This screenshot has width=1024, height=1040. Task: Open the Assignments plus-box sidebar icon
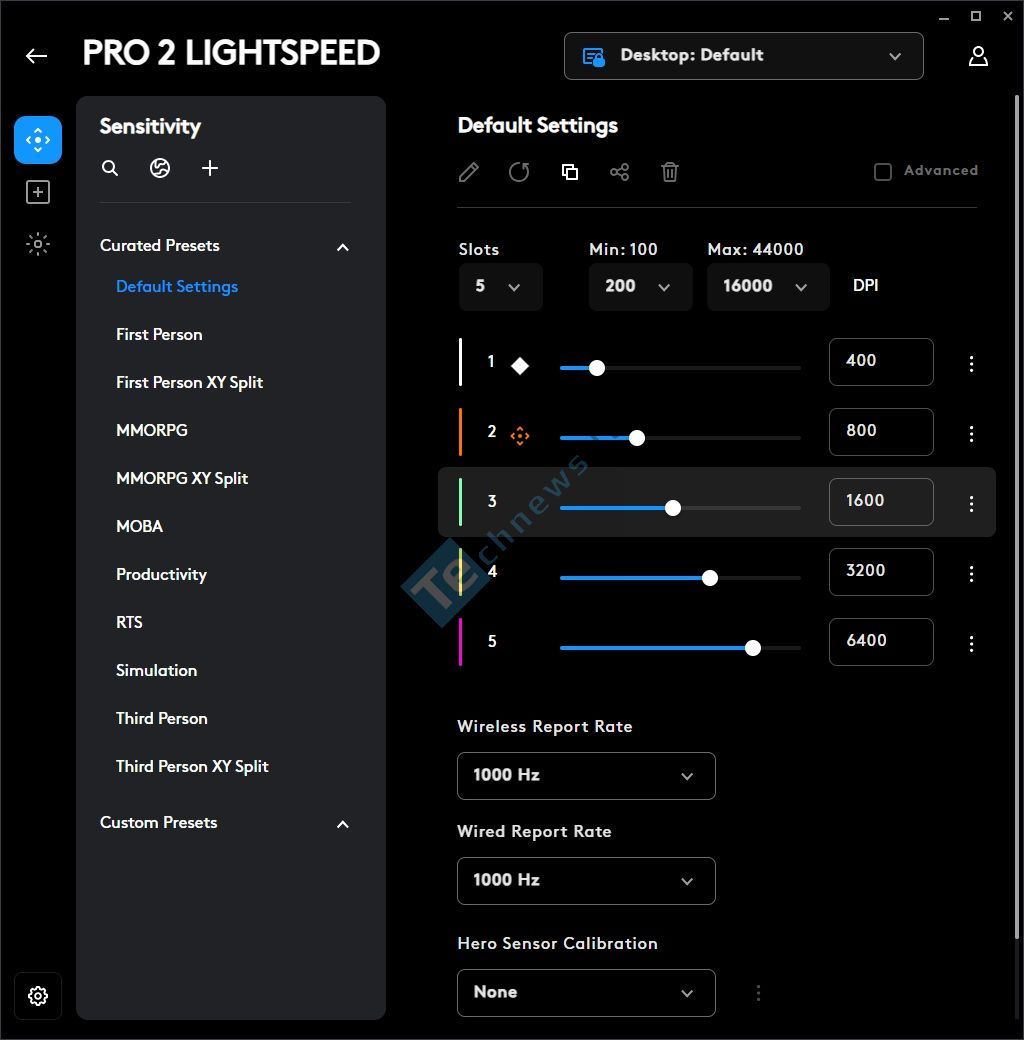point(38,192)
